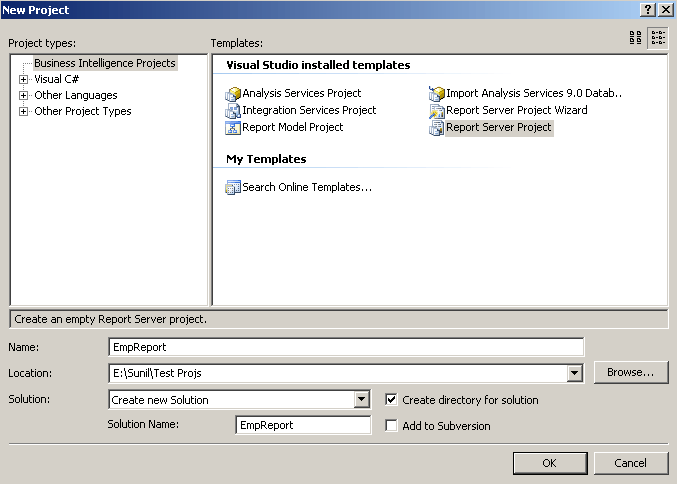Open the dialog Help question mark button
The image size is (677, 484).
(x=647, y=9)
